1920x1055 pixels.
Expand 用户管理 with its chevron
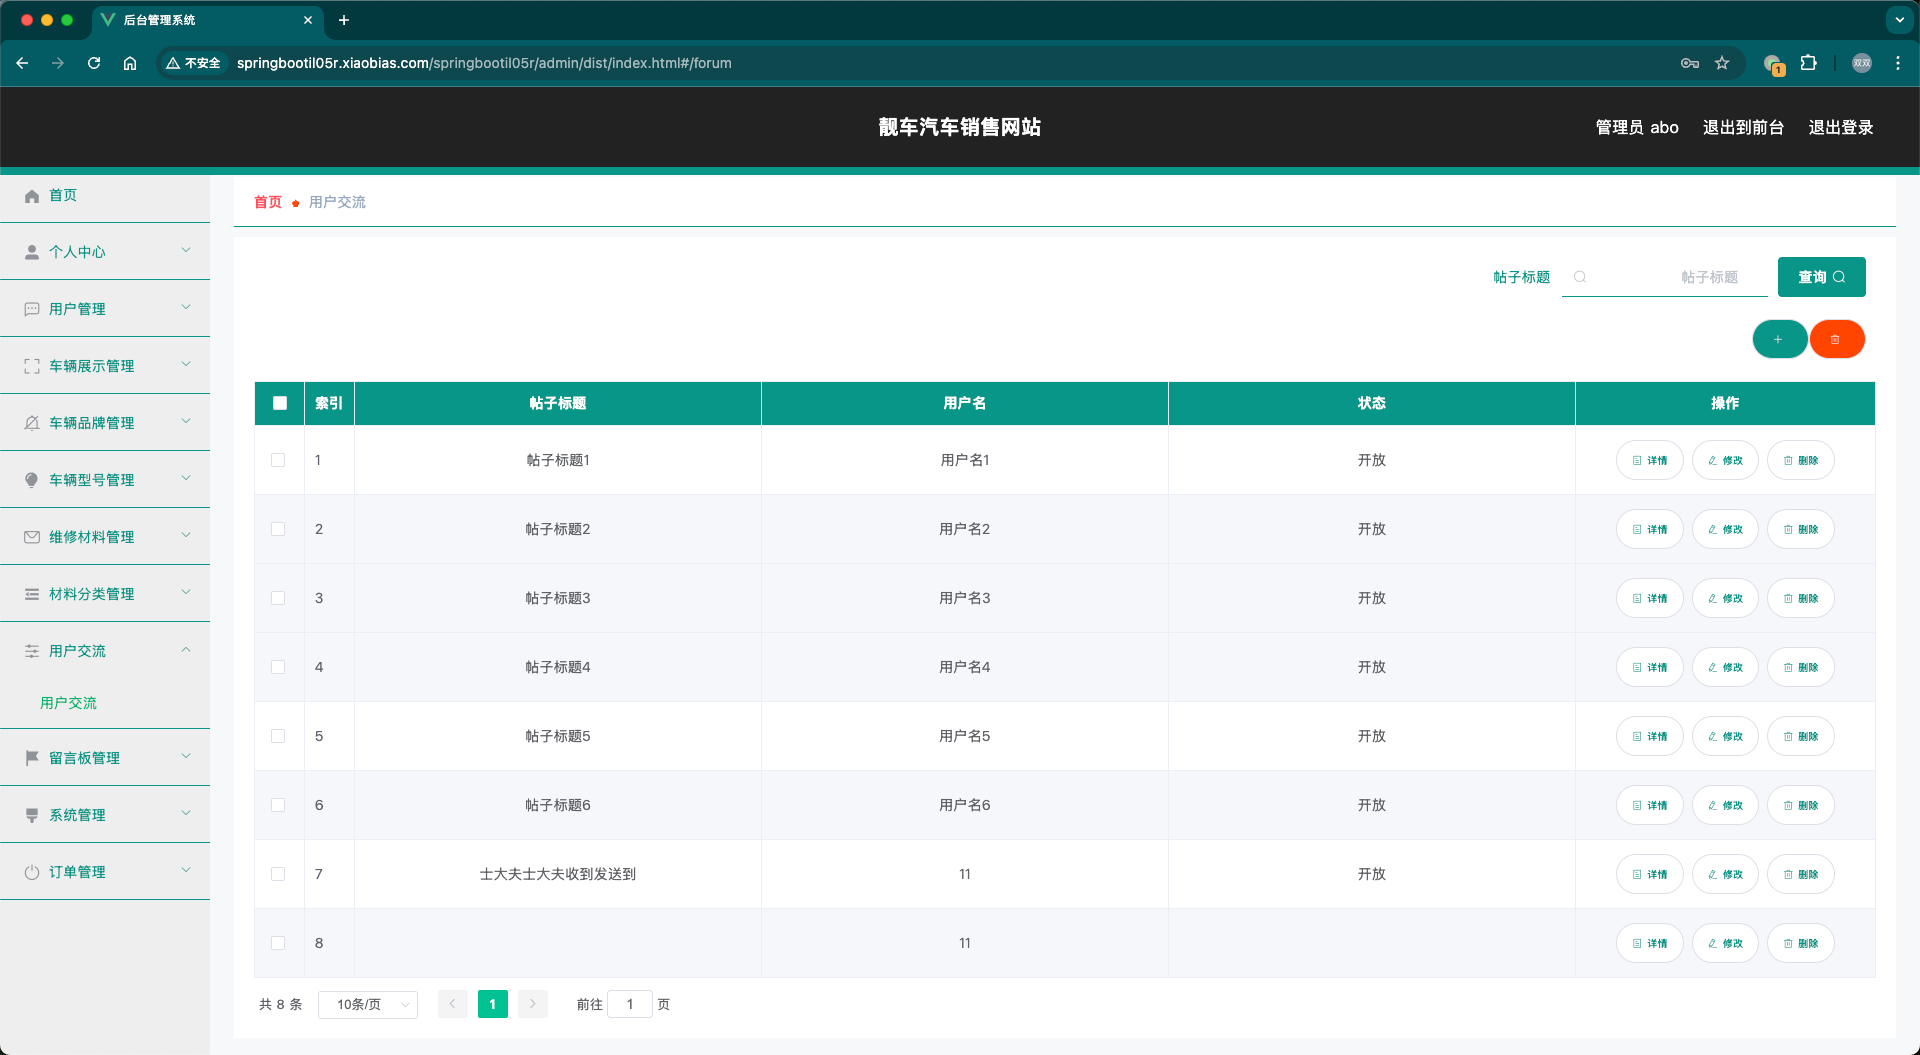pos(186,307)
